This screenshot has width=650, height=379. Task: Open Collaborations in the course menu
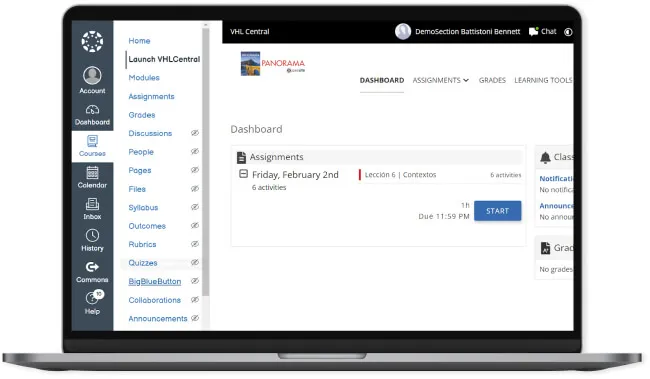154,300
